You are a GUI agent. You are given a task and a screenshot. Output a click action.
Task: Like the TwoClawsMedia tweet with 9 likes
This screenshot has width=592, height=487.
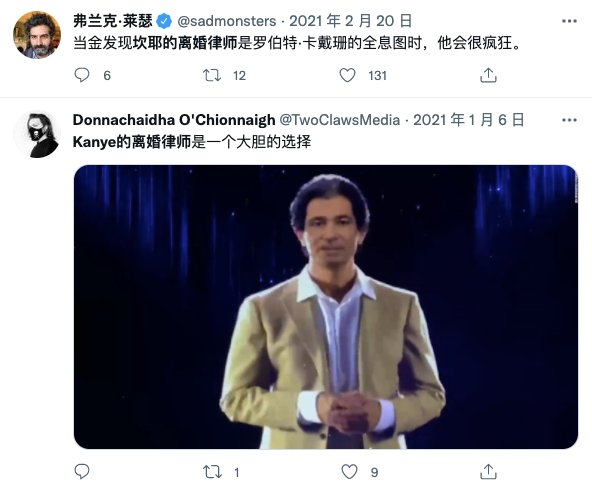pos(349,472)
